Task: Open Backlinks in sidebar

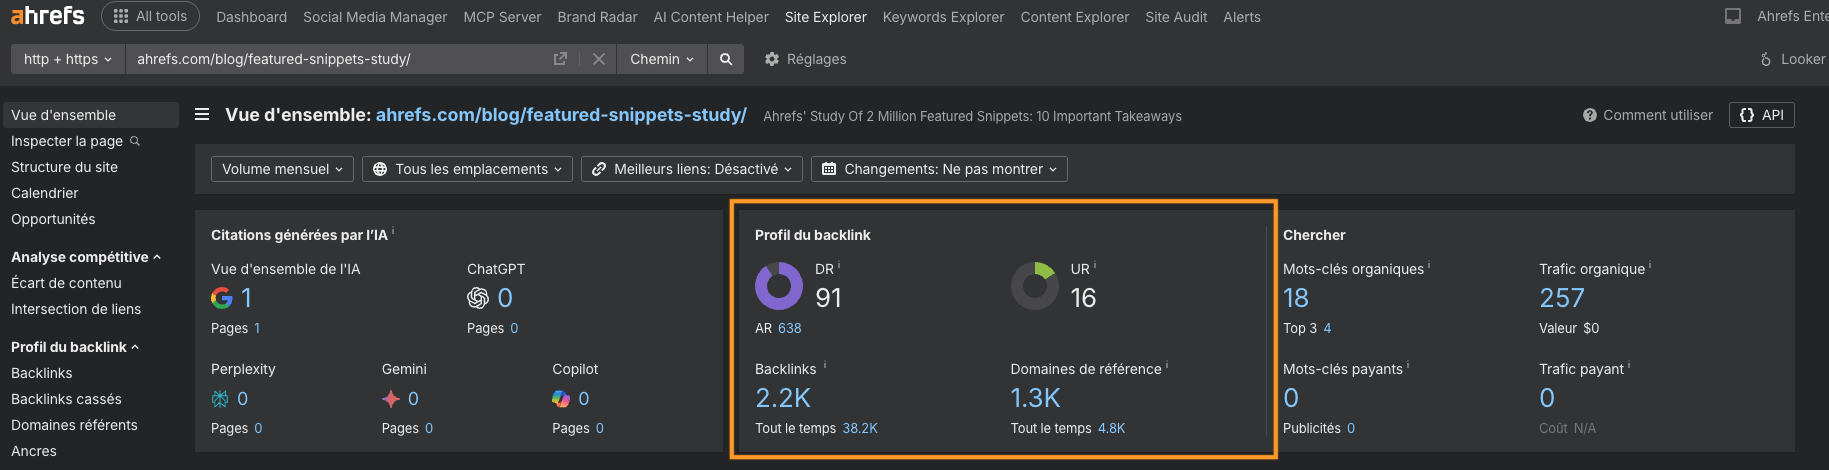Action: click(42, 373)
